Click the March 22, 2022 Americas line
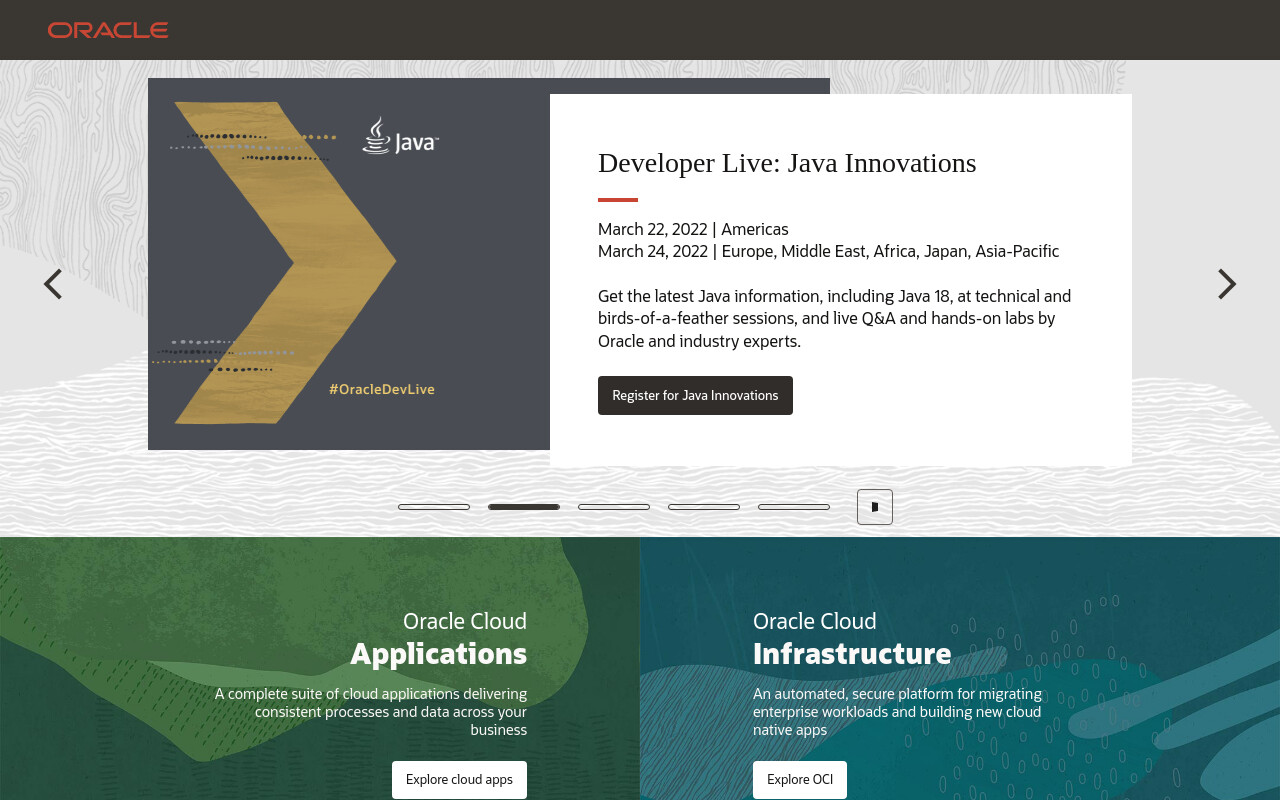 click(693, 229)
